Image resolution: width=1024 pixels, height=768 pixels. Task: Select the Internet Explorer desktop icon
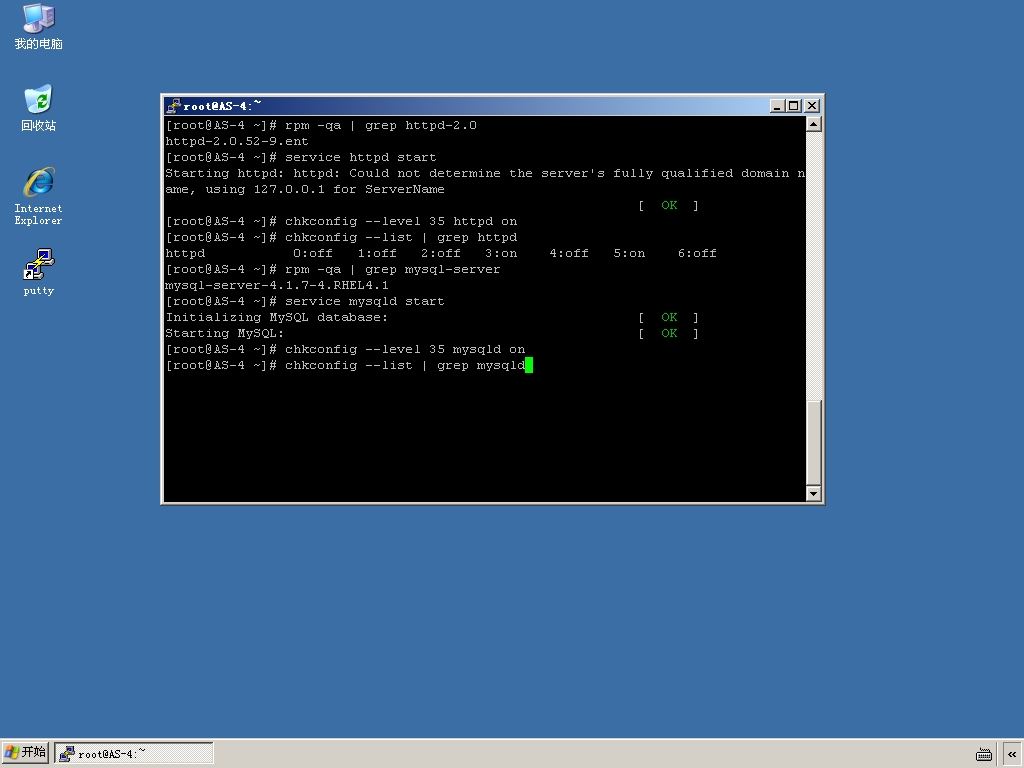pyautogui.click(x=39, y=196)
